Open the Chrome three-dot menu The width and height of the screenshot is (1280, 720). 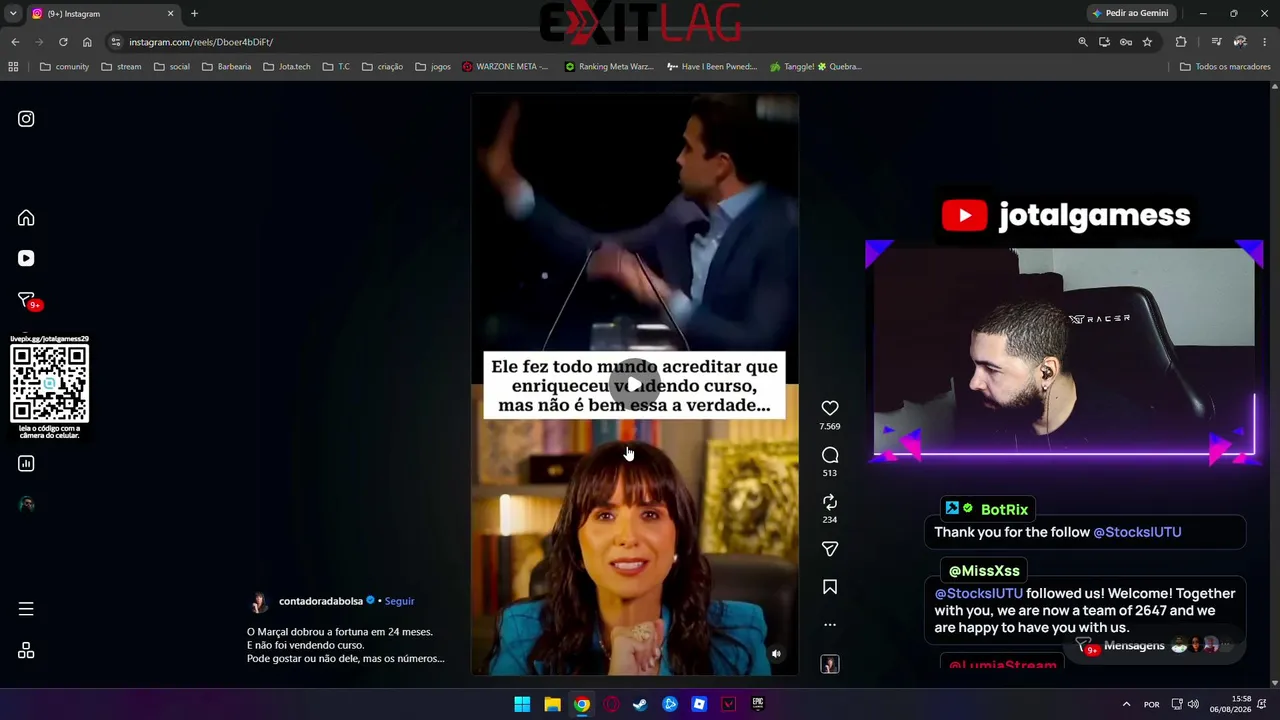1265,42
